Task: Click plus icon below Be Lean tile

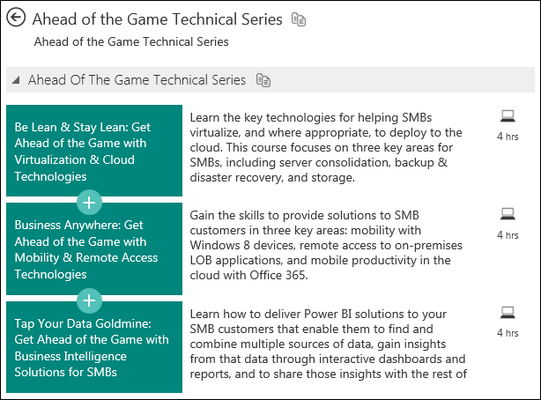Action: pyautogui.click(x=89, y=202)
